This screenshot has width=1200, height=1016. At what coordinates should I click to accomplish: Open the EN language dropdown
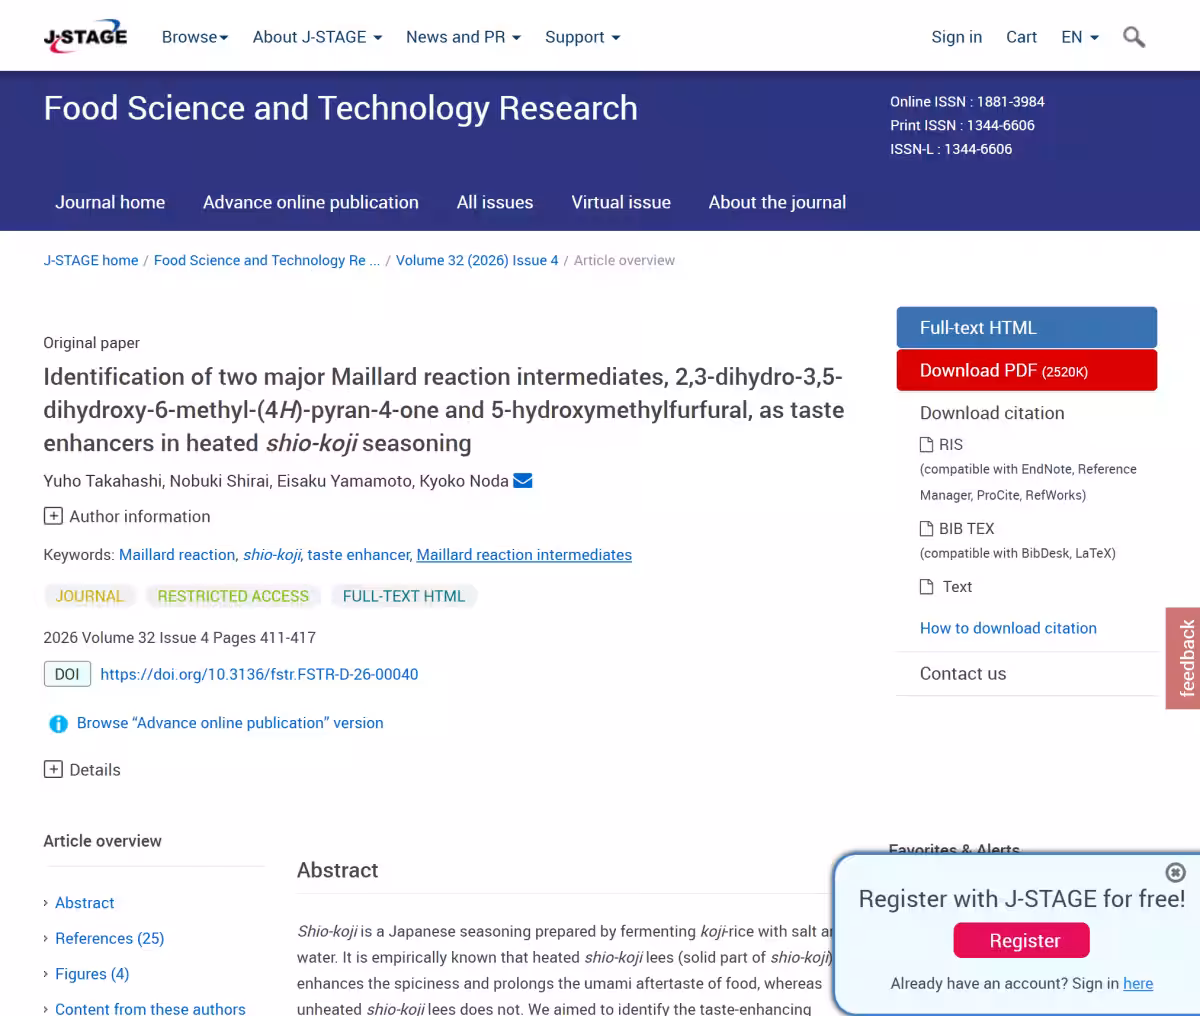tap(1080, 37)
